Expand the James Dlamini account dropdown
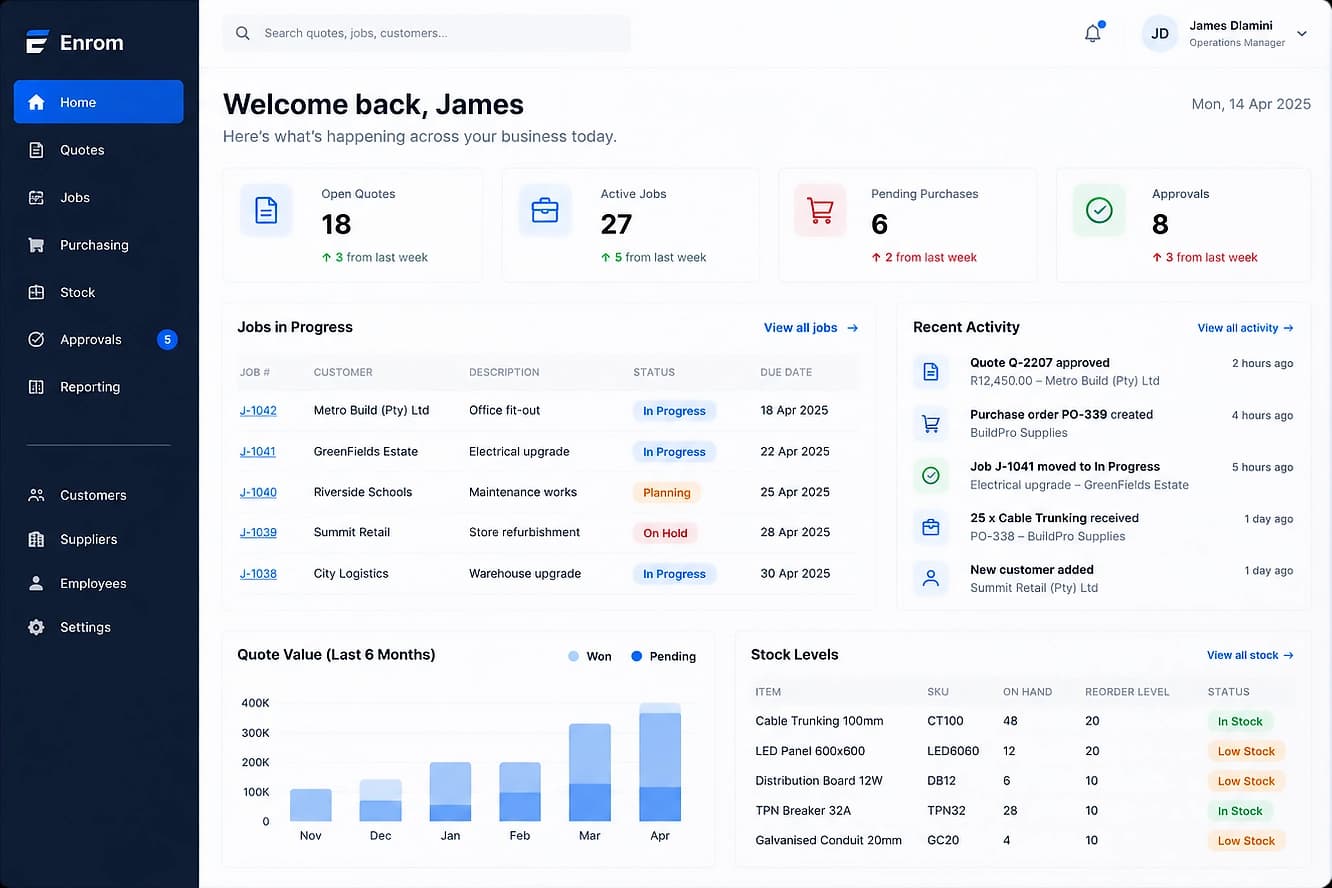 pyautogui.click(x=1302, y=33)
